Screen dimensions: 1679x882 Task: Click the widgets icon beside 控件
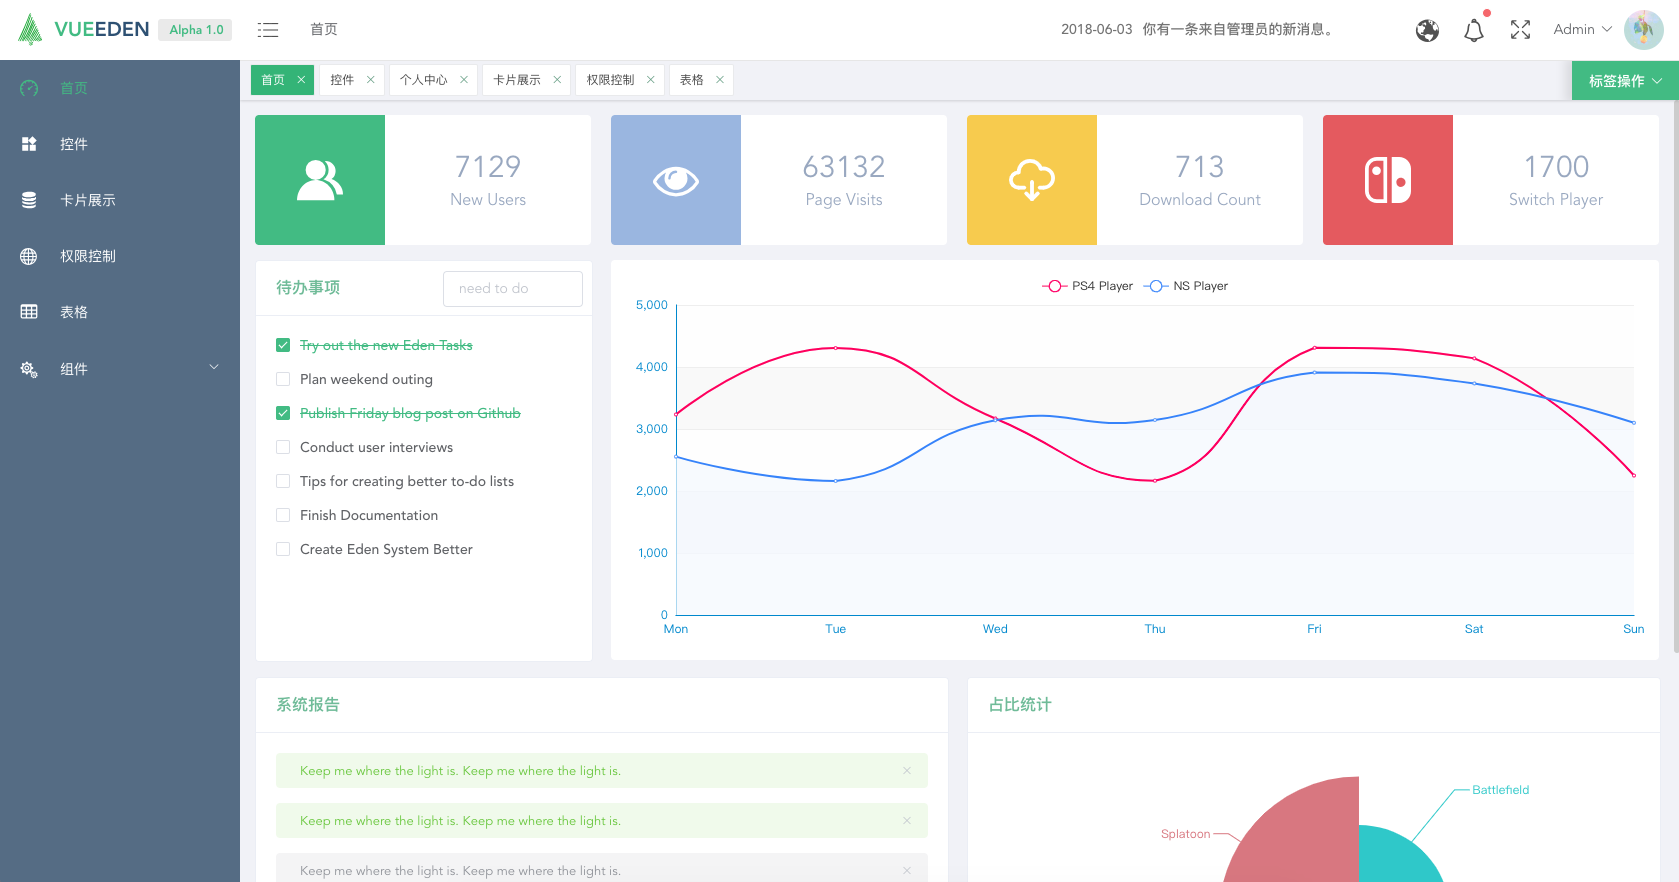tap(29, 144)
